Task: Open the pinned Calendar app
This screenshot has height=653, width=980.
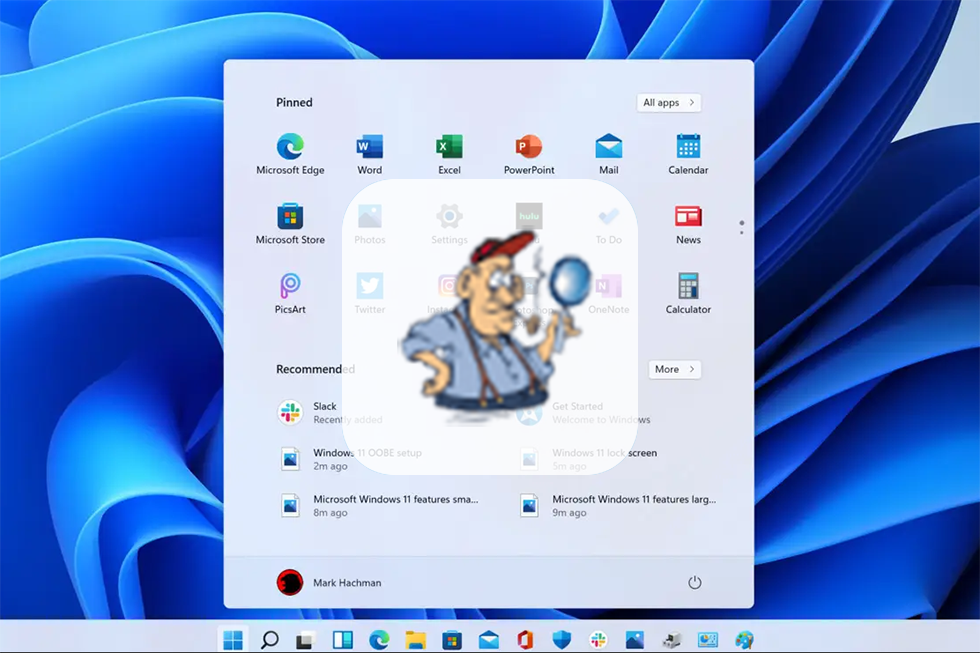Action: click(688, 154)
